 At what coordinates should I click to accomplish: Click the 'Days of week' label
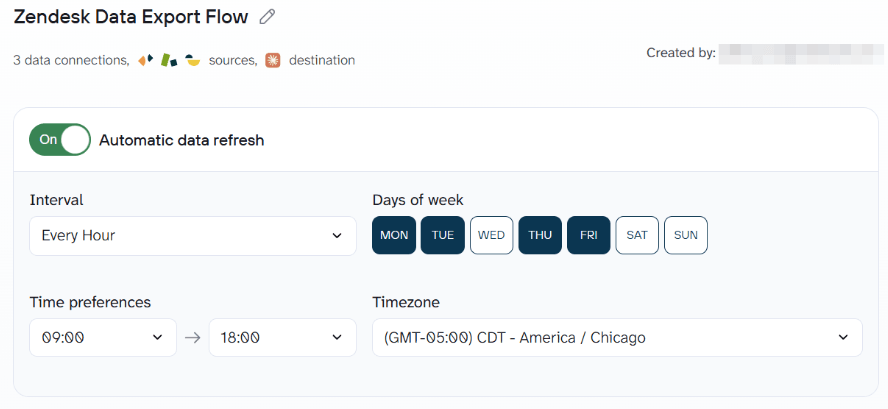coord(418,200)
